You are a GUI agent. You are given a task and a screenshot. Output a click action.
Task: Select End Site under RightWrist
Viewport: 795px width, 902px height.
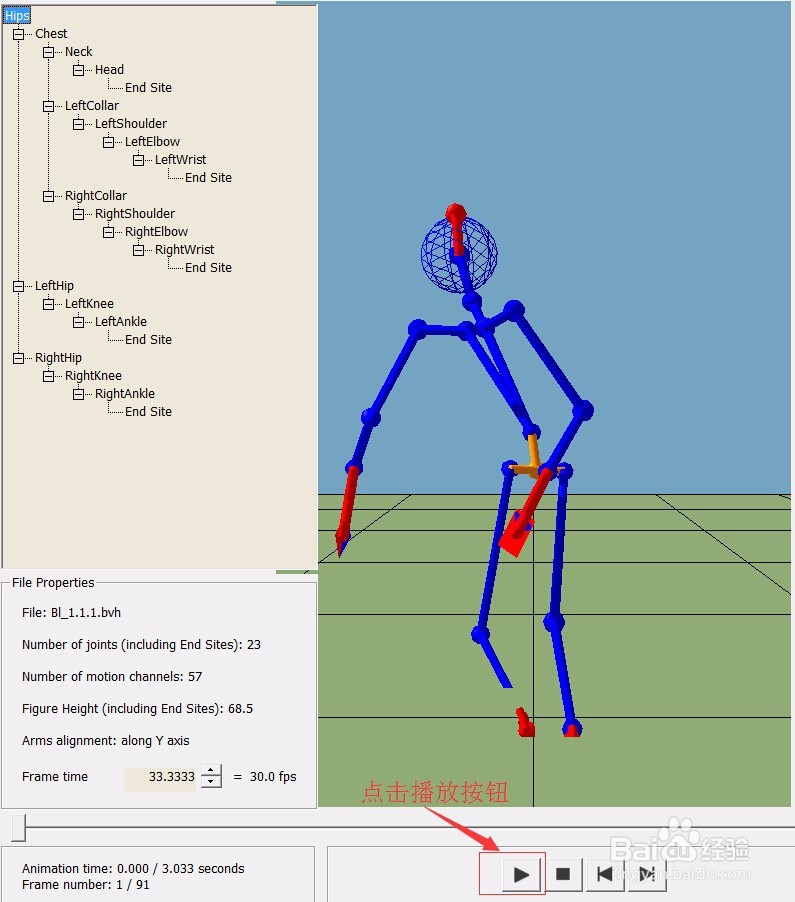pos(208,267)
